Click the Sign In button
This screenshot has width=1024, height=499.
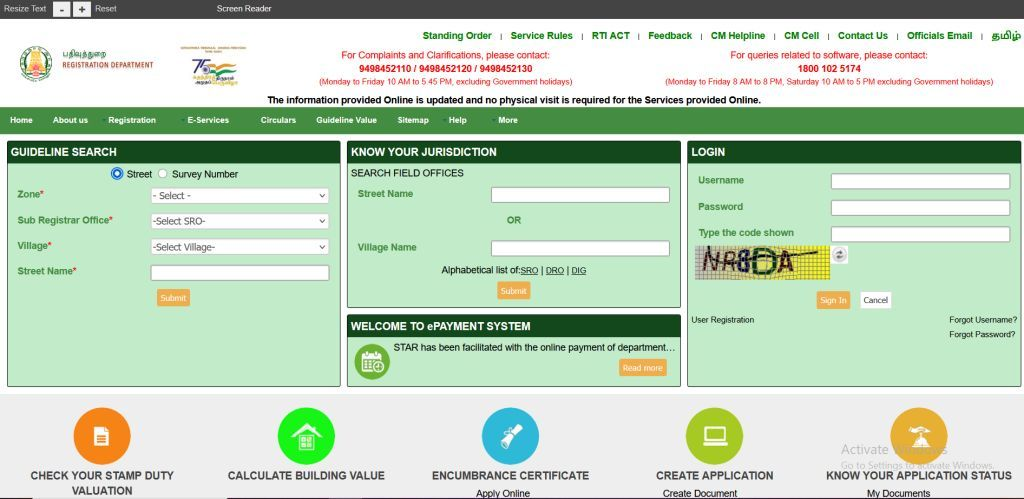(x=833, y=300)
